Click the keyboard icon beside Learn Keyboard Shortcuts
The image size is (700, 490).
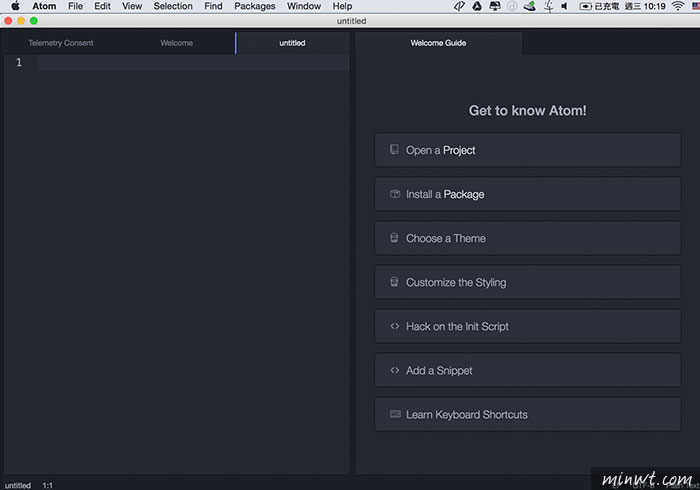pyautogui.click(x=395, y=414)
